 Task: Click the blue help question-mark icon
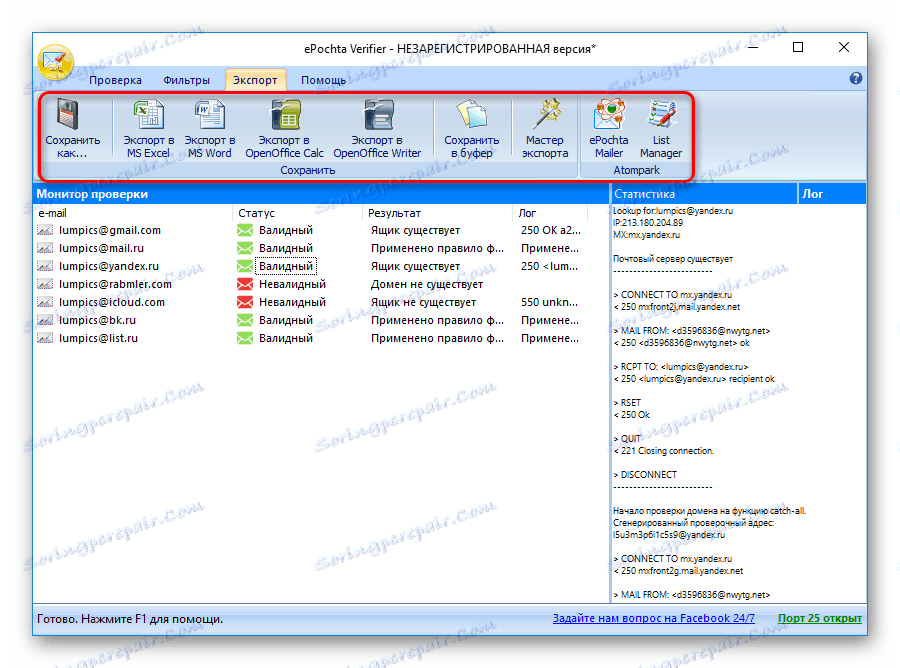coord(857,78)
